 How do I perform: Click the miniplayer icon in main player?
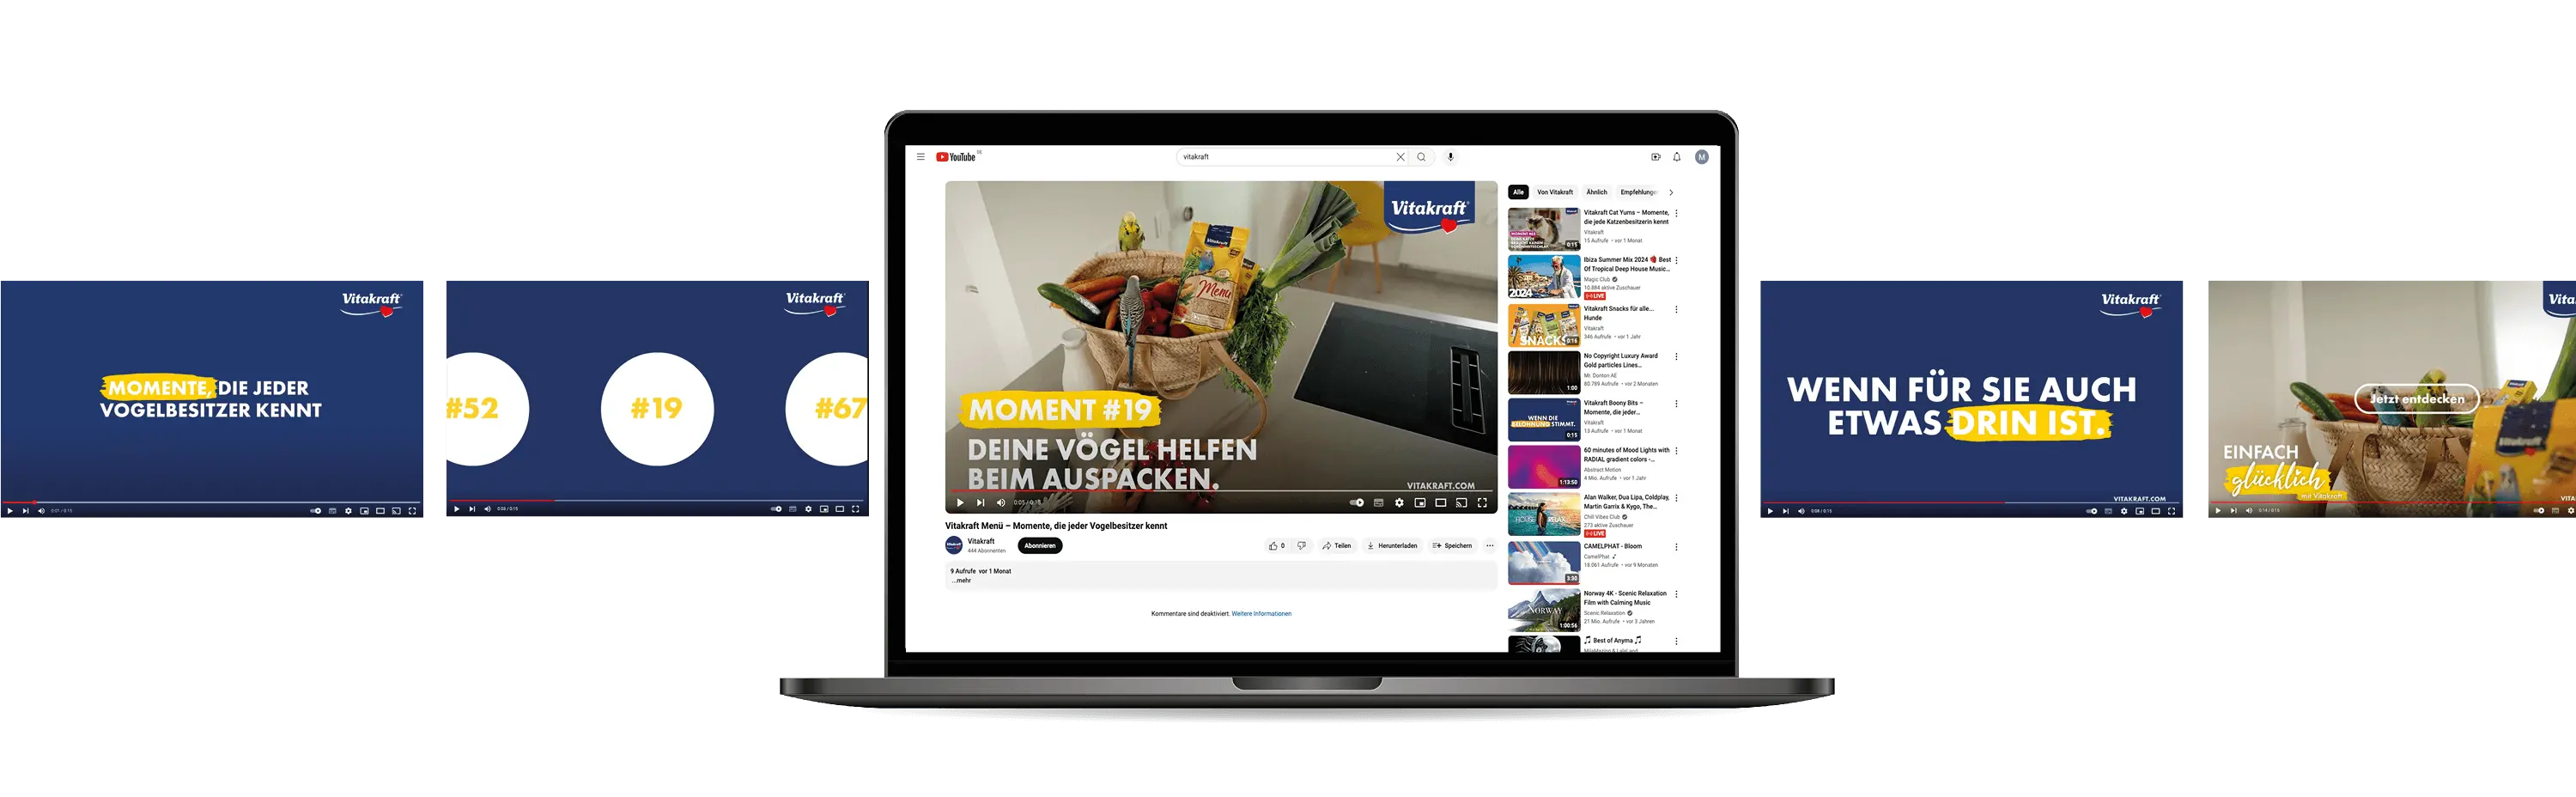click(x=1420, y=503)
